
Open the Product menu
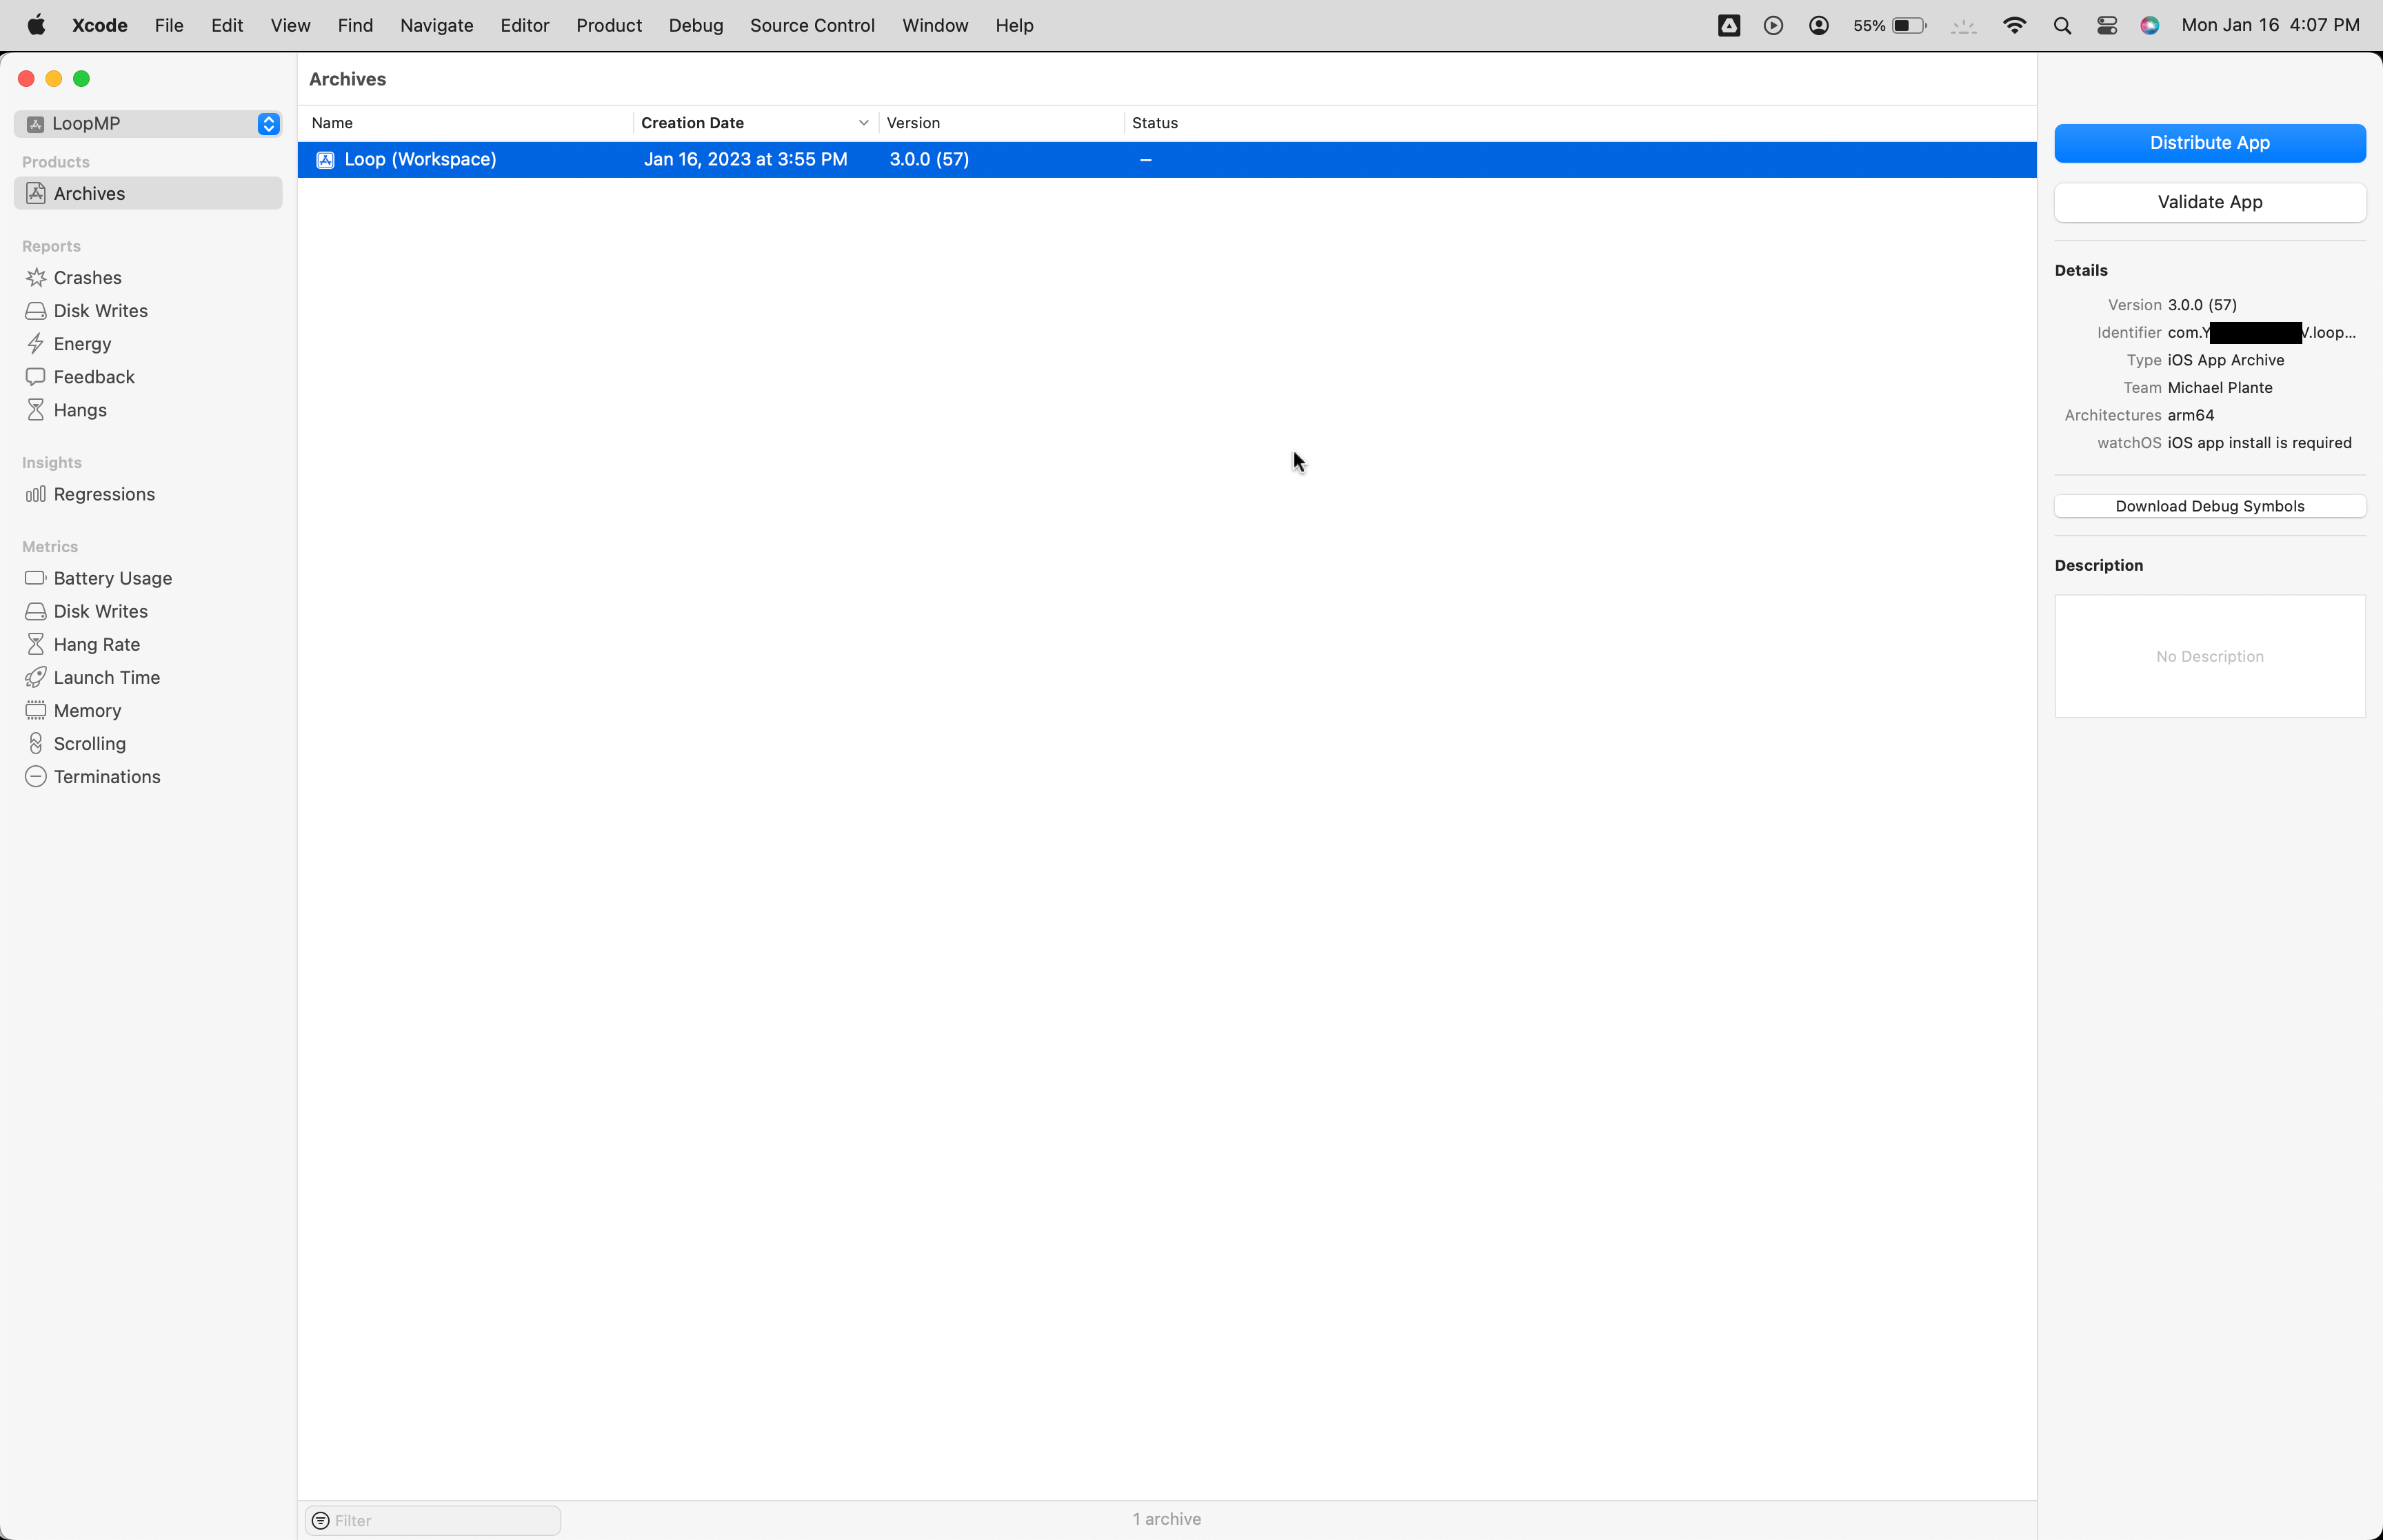(x=609, y=25)
